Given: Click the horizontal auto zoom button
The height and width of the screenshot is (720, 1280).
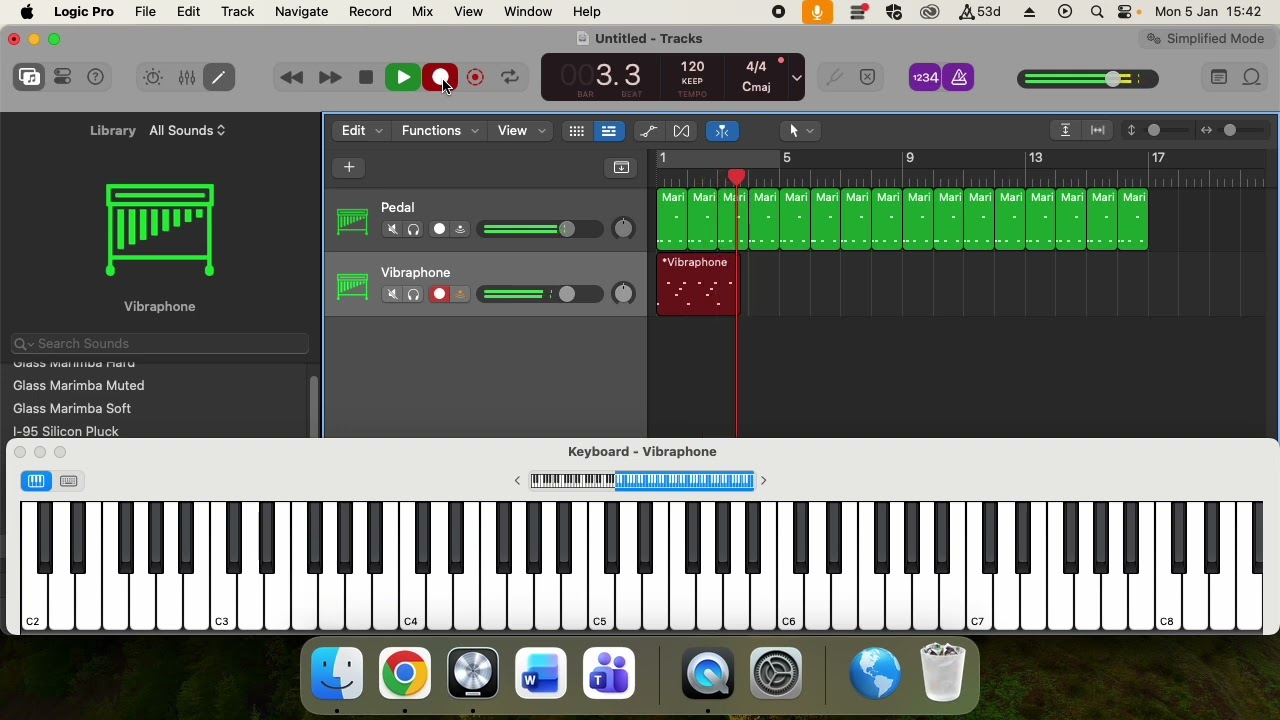Looking at the screenshot, I should click(x=1098, y=131).
